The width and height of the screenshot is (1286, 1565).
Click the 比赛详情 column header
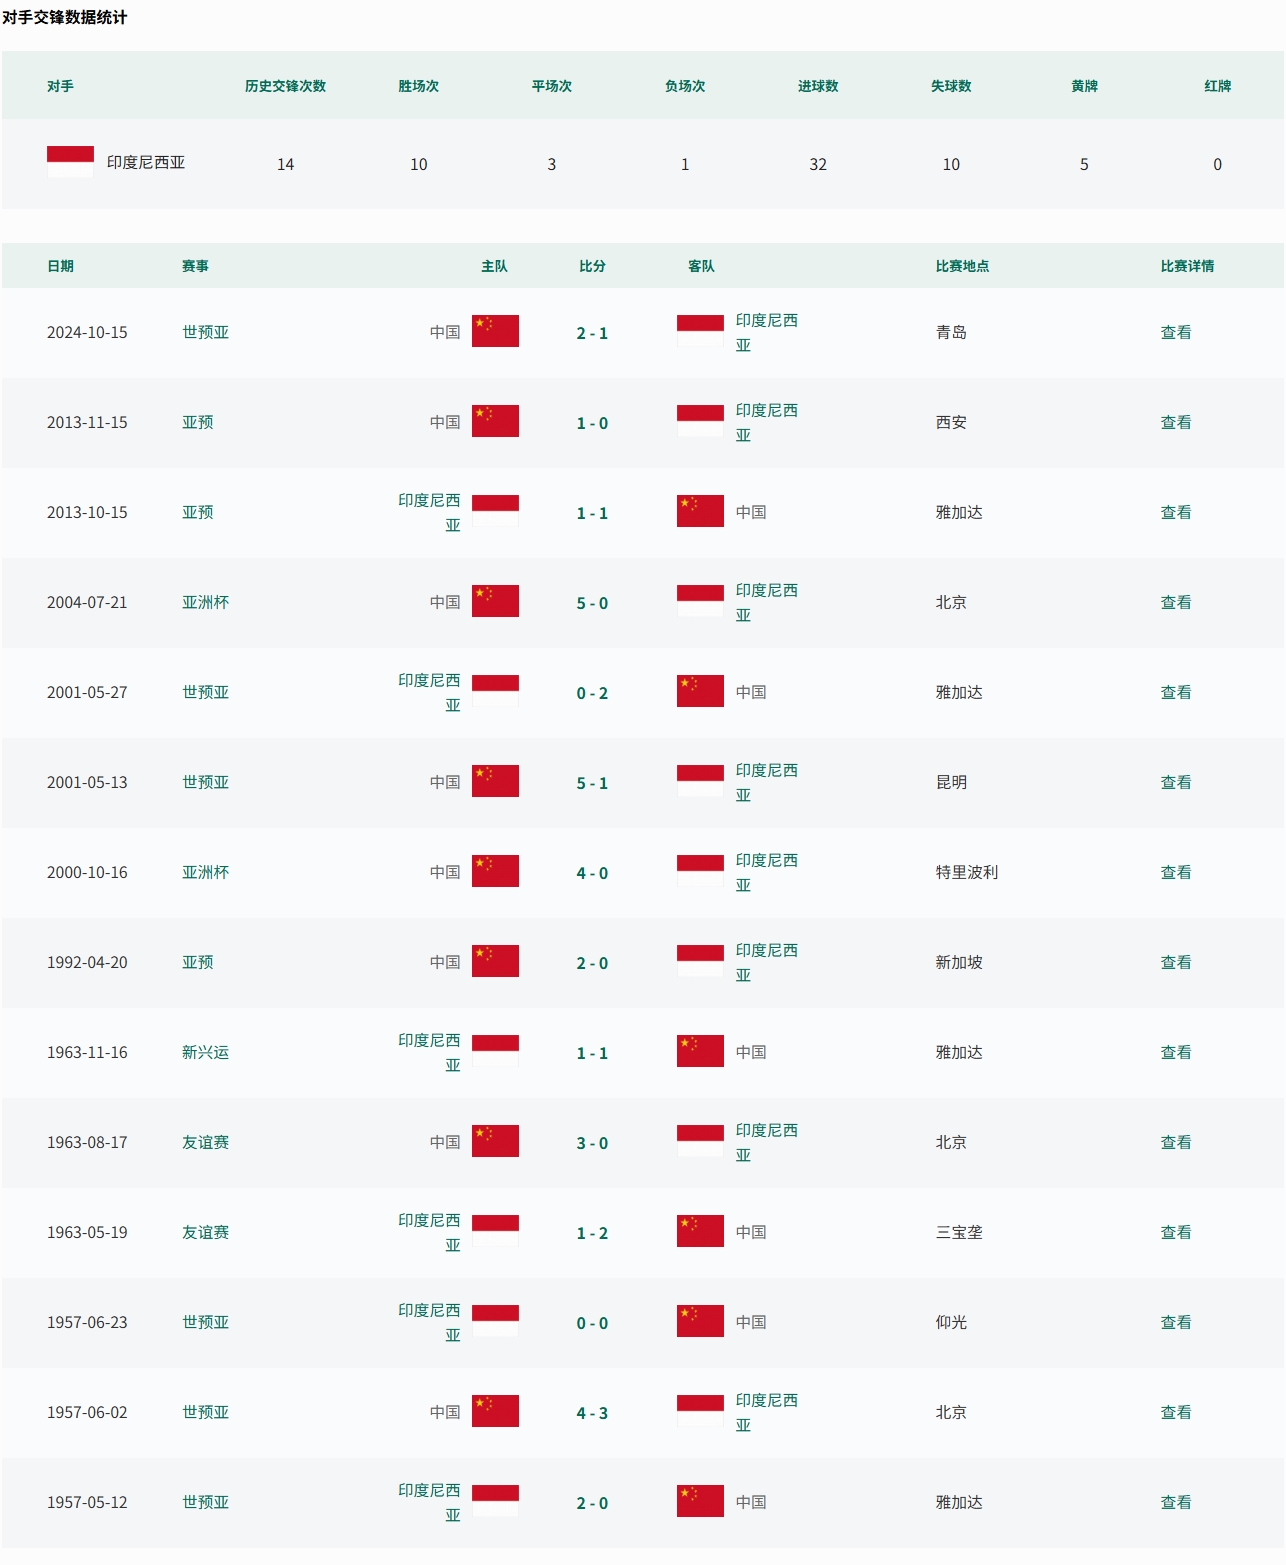[1187, 266]
